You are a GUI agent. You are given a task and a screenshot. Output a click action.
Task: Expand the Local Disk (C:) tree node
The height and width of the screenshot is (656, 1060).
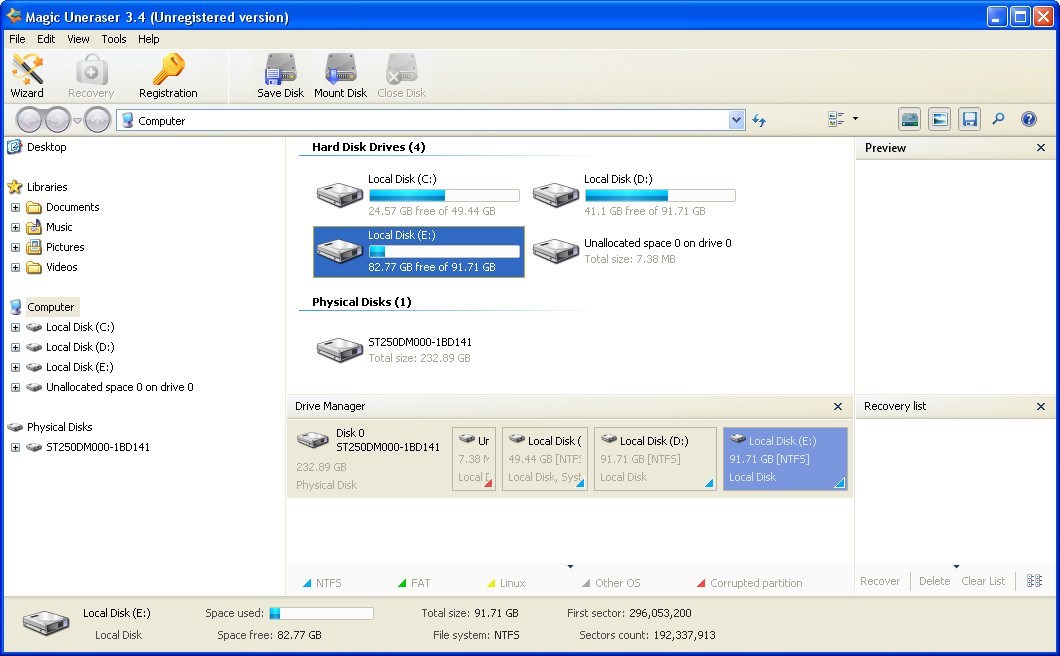click(x=15, y=327)
